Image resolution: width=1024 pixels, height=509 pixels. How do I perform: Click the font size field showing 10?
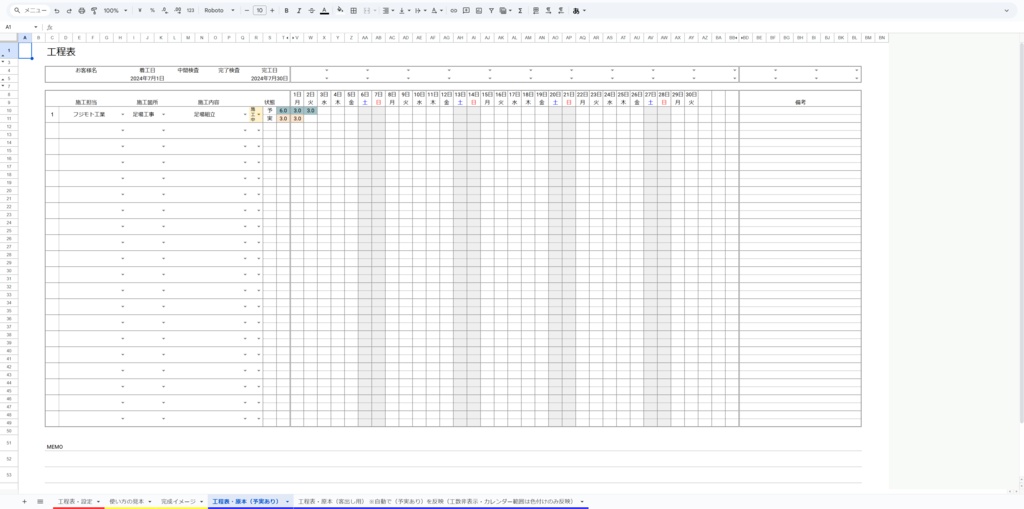[259, 10]
